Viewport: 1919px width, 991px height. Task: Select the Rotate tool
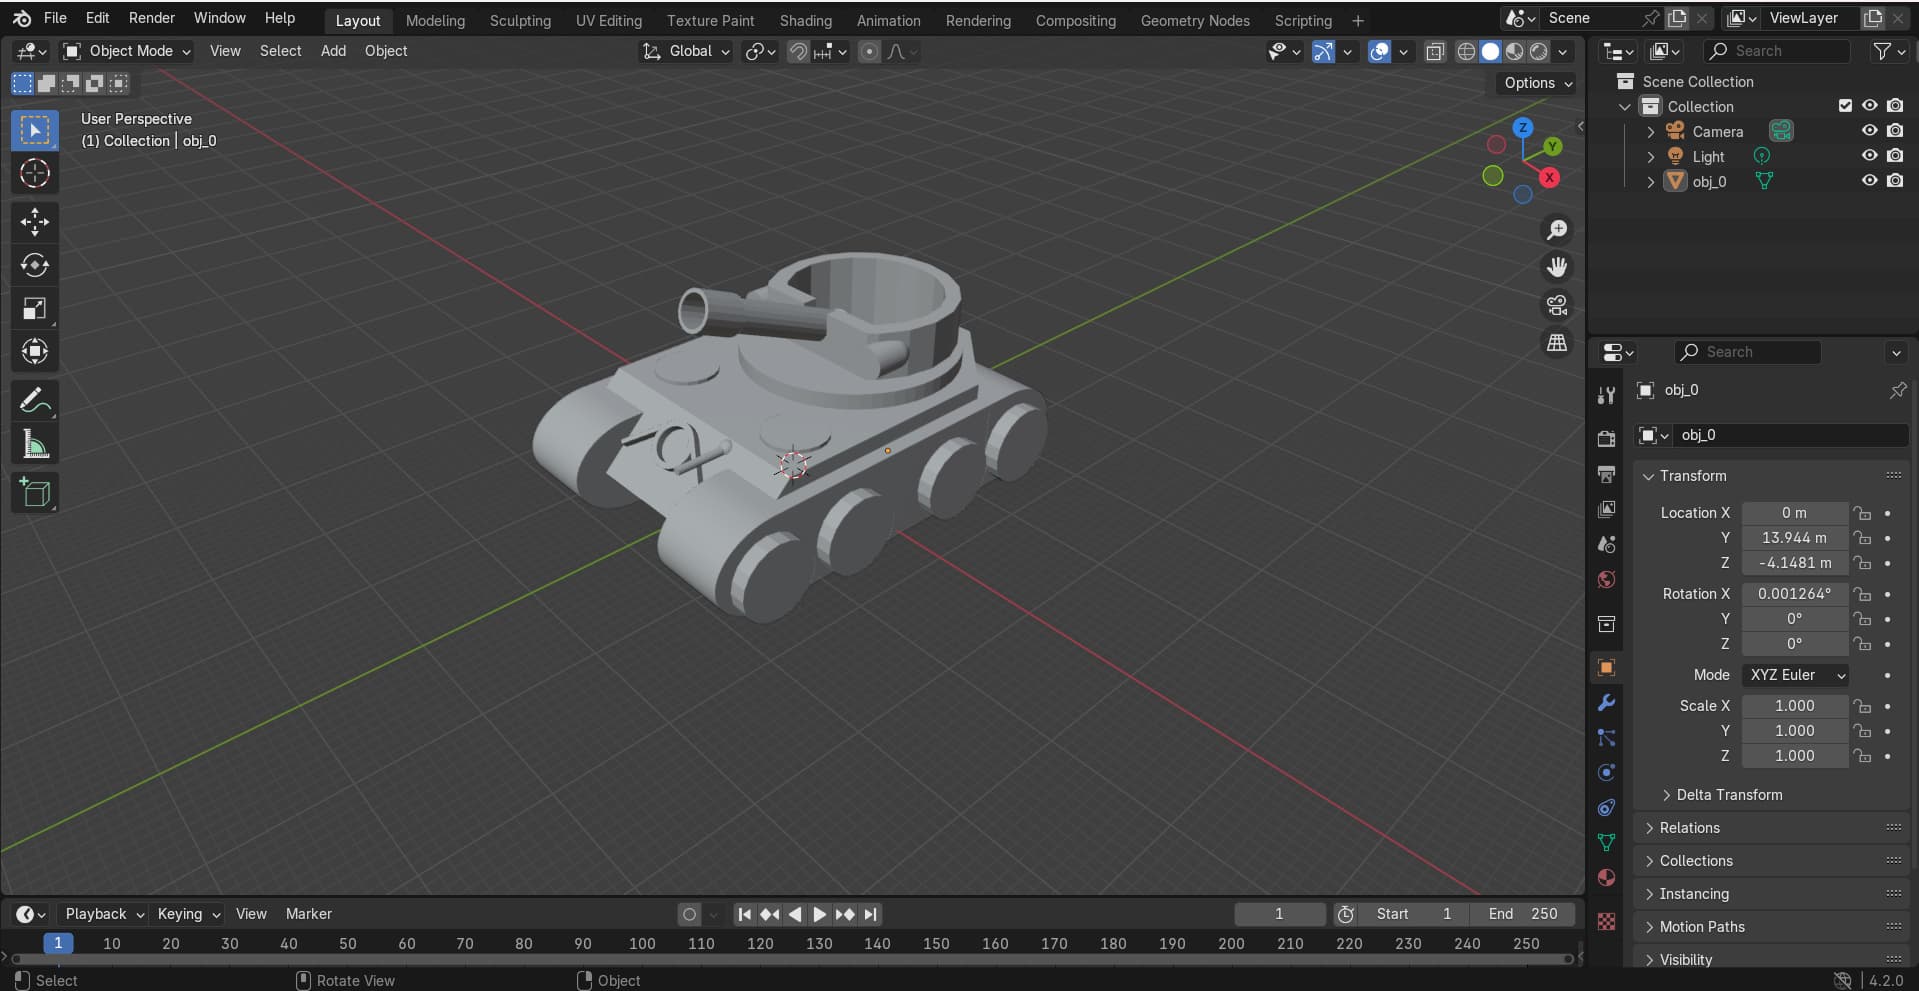35,265
